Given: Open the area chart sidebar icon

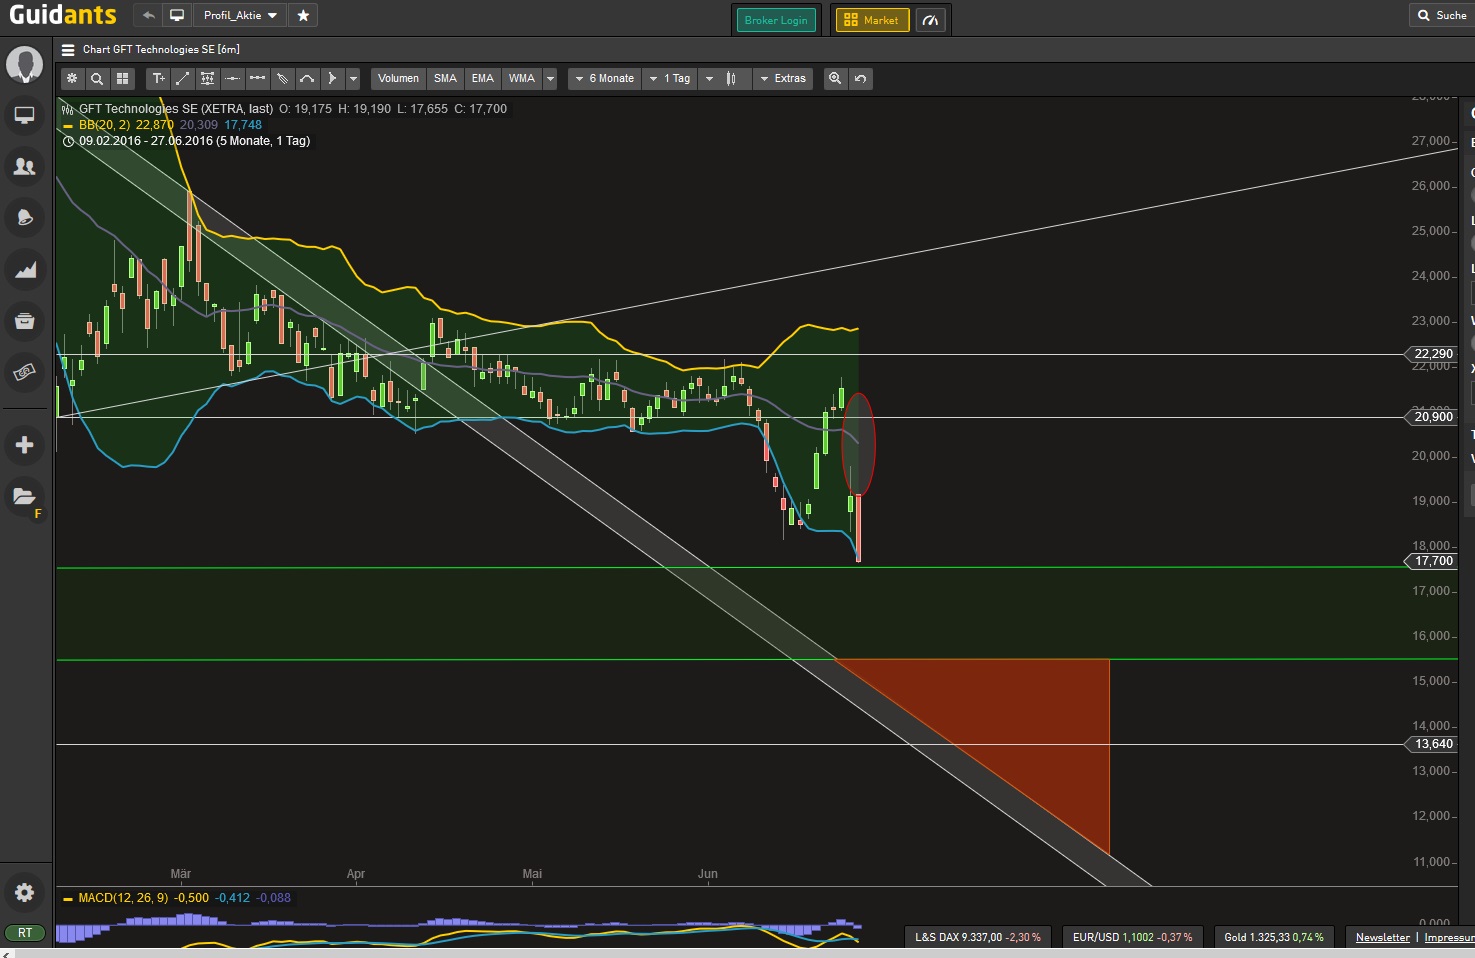Looking at the screenshot, I should coord(25,270).
